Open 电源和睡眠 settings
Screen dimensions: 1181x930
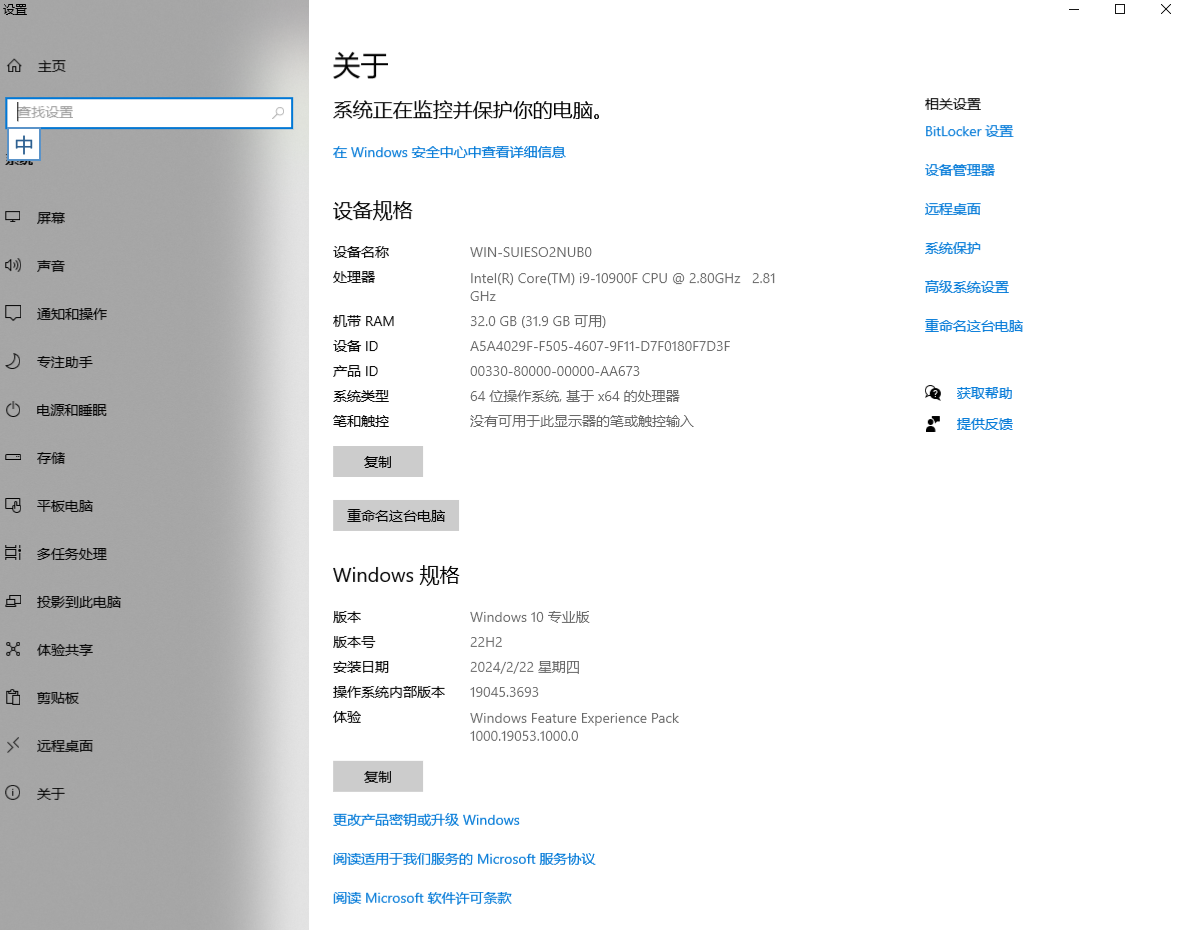72,410
